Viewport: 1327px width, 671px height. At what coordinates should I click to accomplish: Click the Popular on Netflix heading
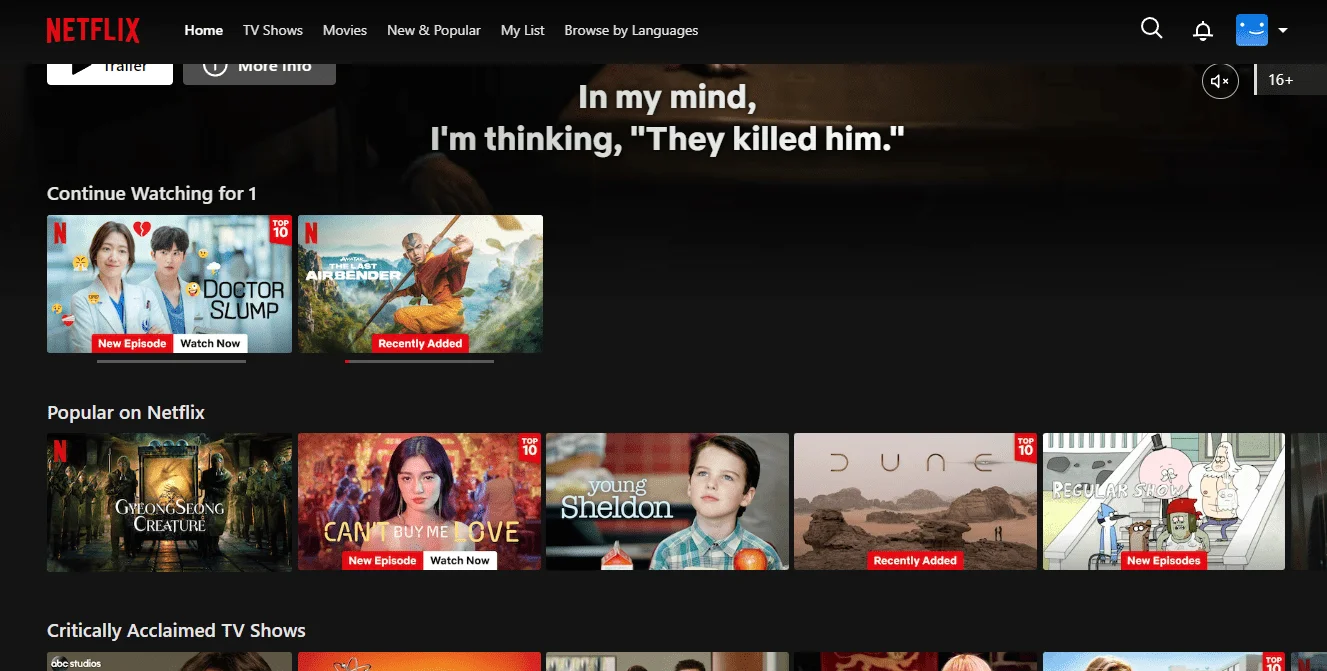126,412
